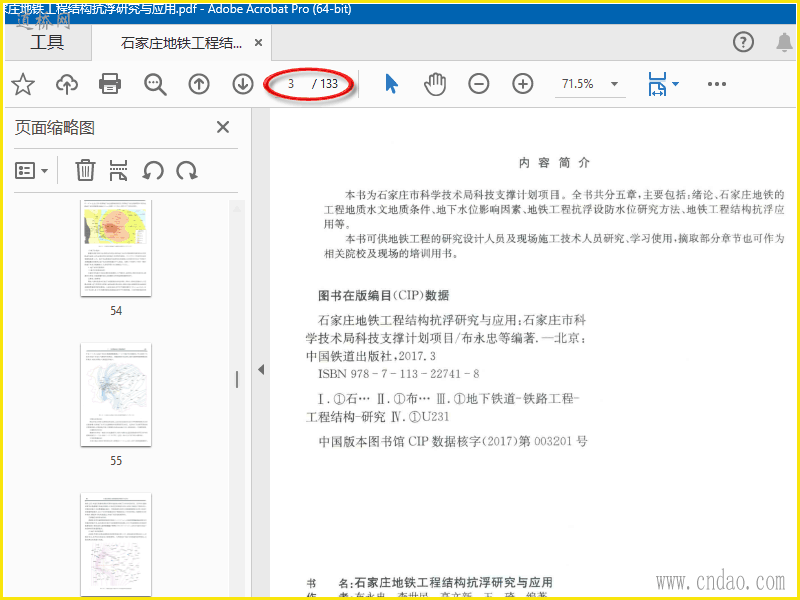Click the 图书在版编目(CIP)数据 heading
Image resolution: width=800 pixels, height=600 pixels.
click(384, 295)
